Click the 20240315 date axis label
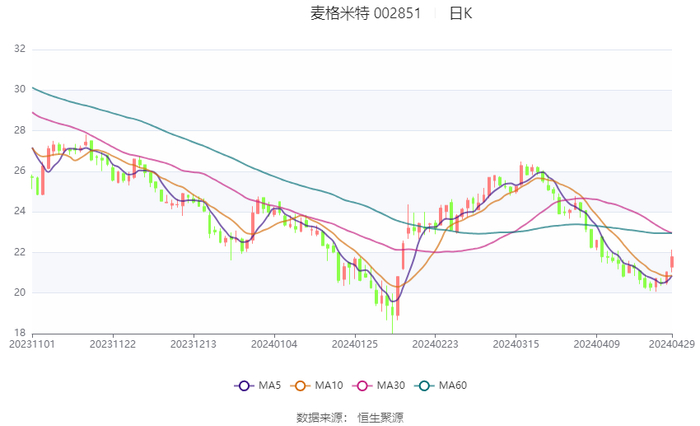 click(516, 342)
